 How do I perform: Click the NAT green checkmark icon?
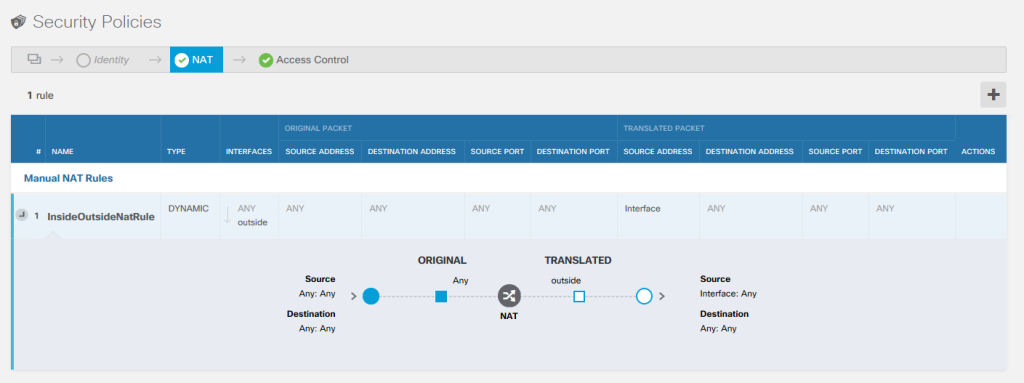182,60
